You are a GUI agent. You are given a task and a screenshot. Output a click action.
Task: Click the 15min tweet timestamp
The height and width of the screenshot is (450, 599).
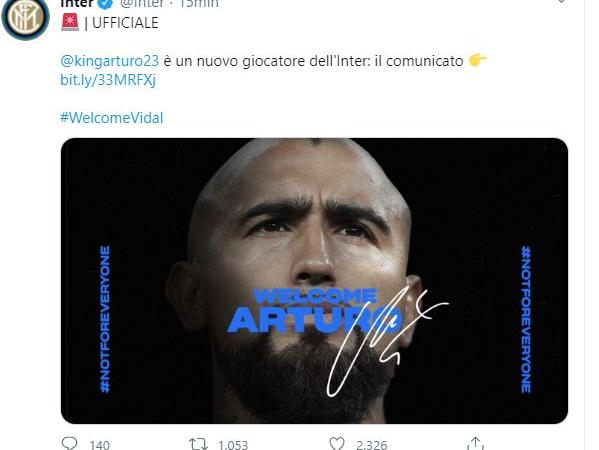199,3
